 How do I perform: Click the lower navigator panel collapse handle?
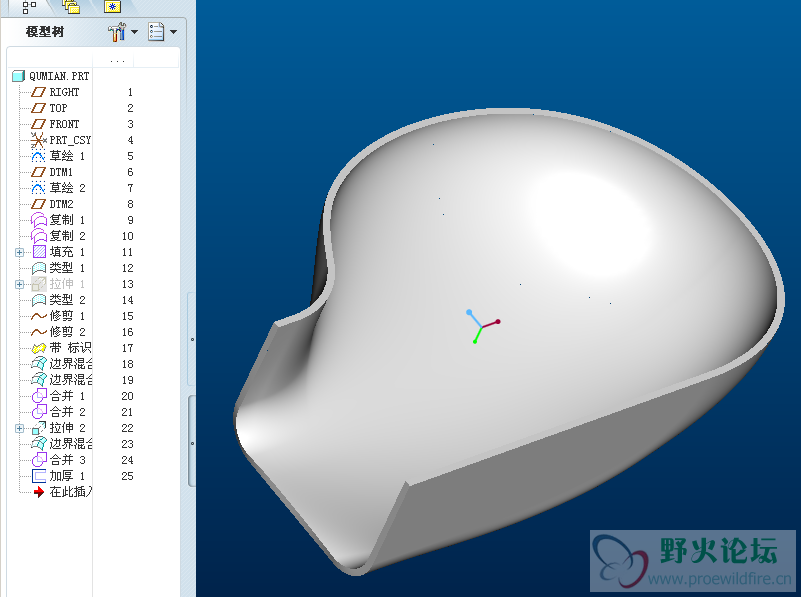[x=192, y=443]
